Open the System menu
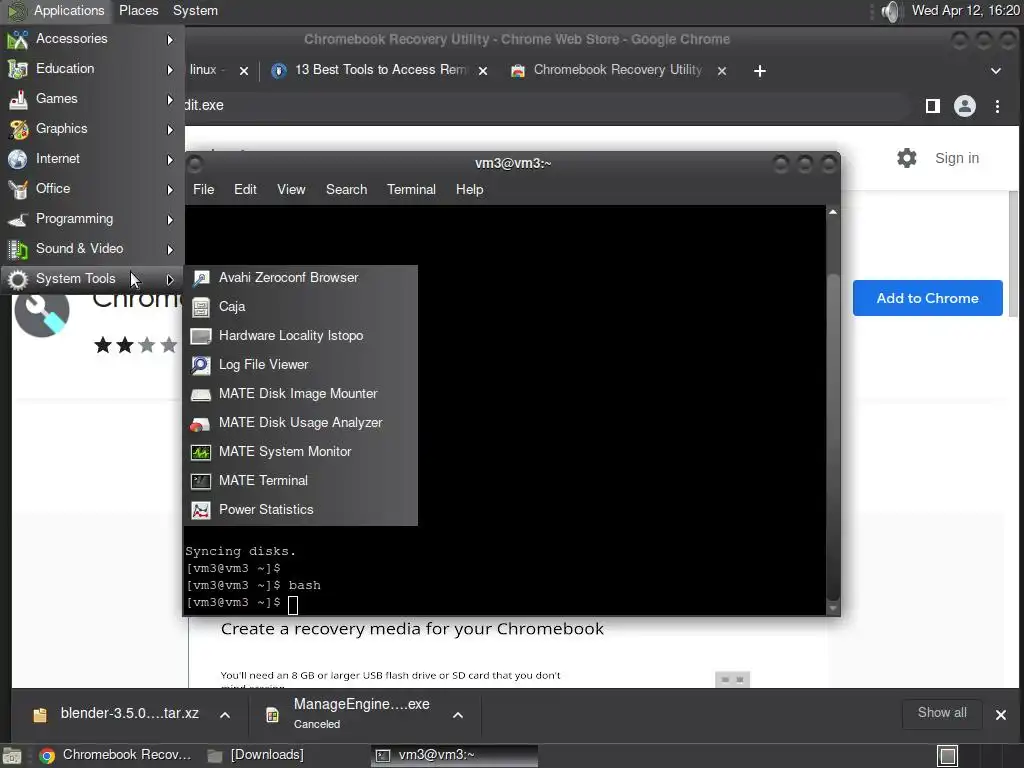The image size is (1024, 768). (x=195, y=11)
